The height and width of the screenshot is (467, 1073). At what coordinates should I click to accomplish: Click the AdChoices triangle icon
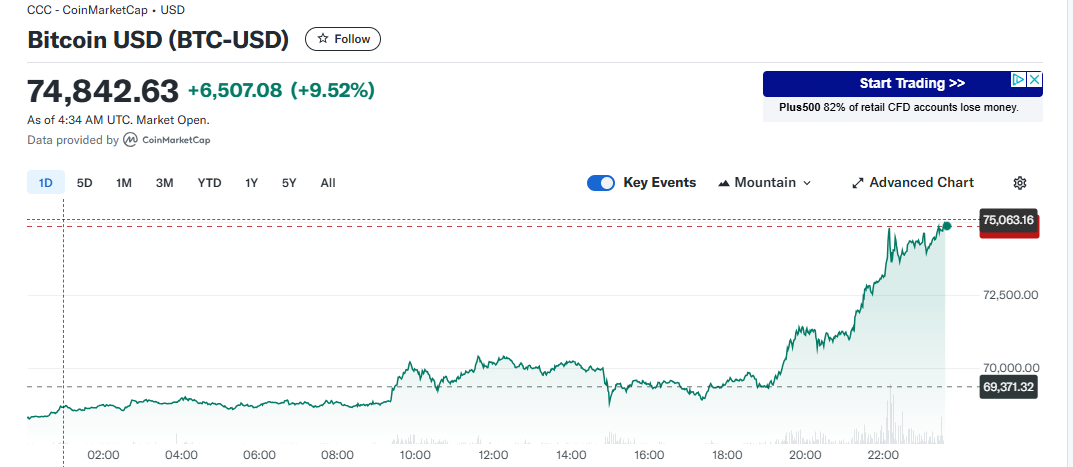tap(1020, 79)
